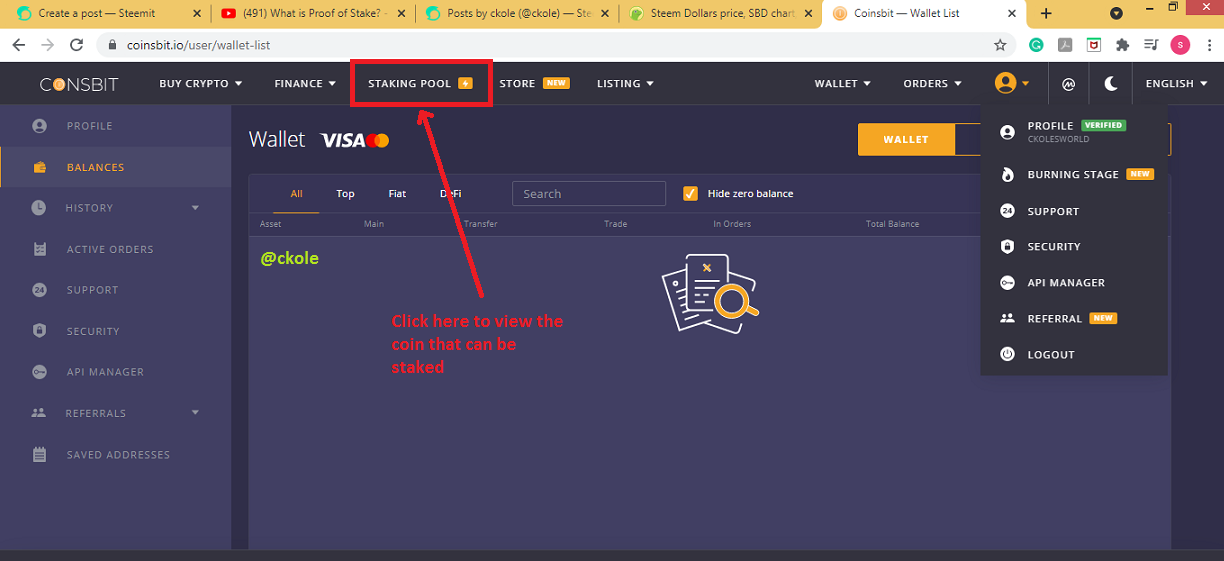1224x561 pixels.
Task: Reload the page in Chrome
Action: [x=76, y=45]
